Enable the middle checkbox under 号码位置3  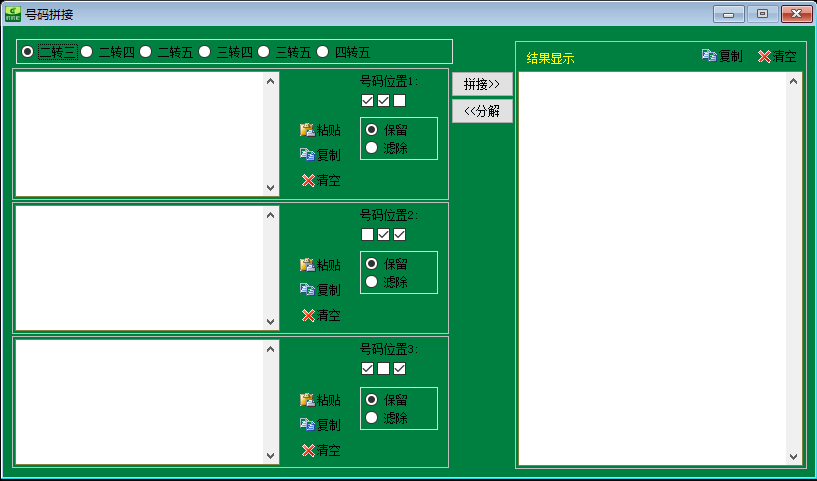point(384,369)
